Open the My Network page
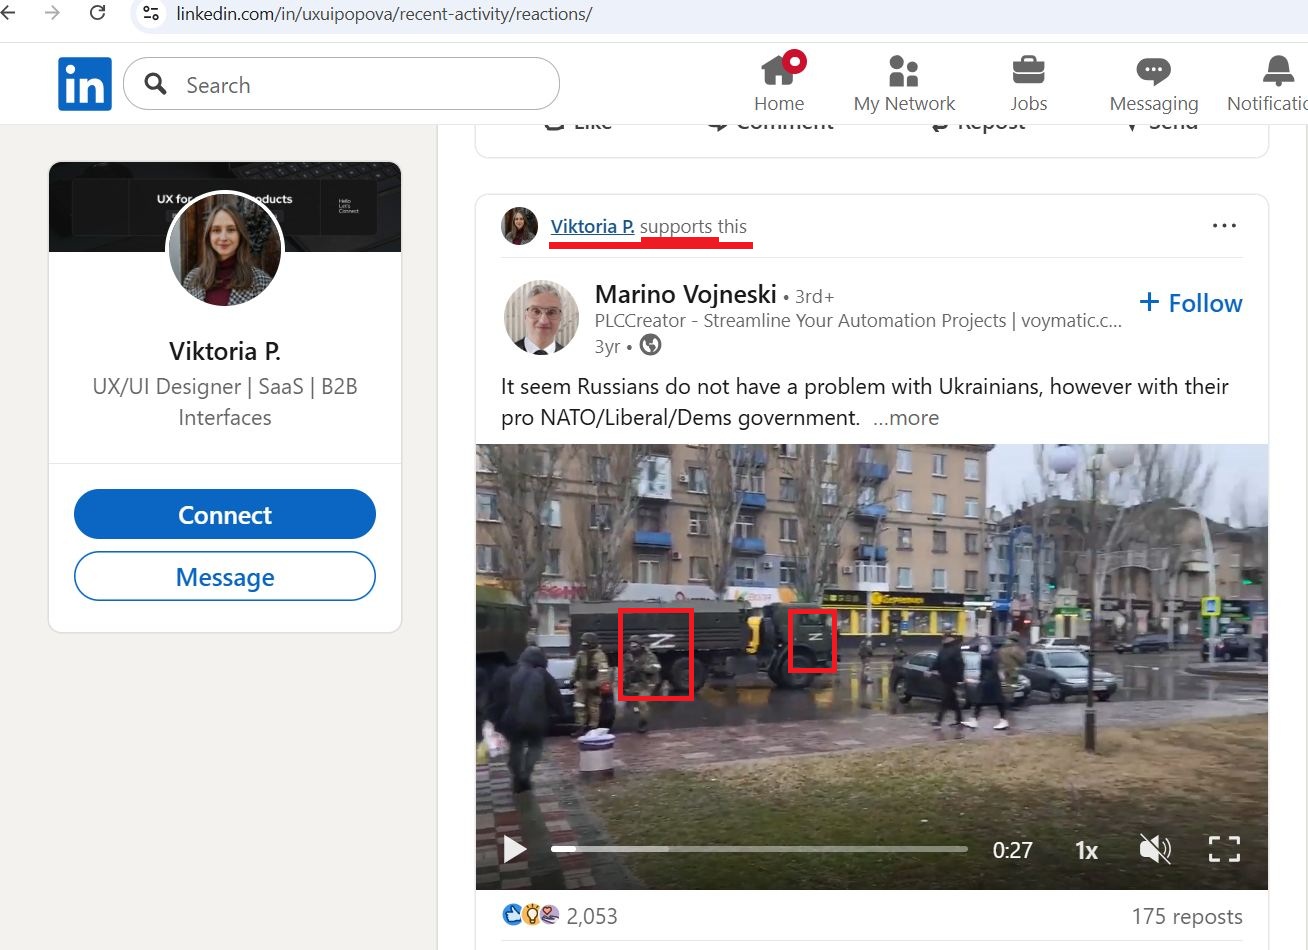 tap(903, 80)
